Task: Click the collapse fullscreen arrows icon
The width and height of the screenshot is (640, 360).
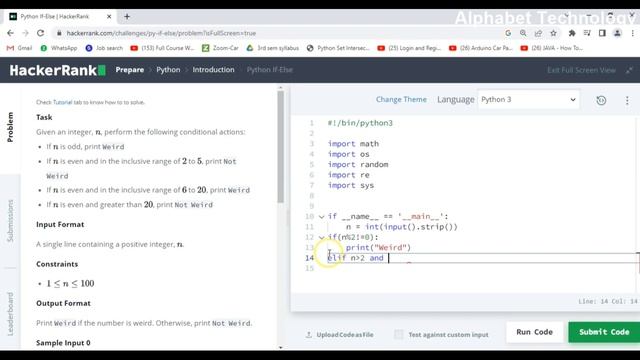Action: click(x=629, y=70)
